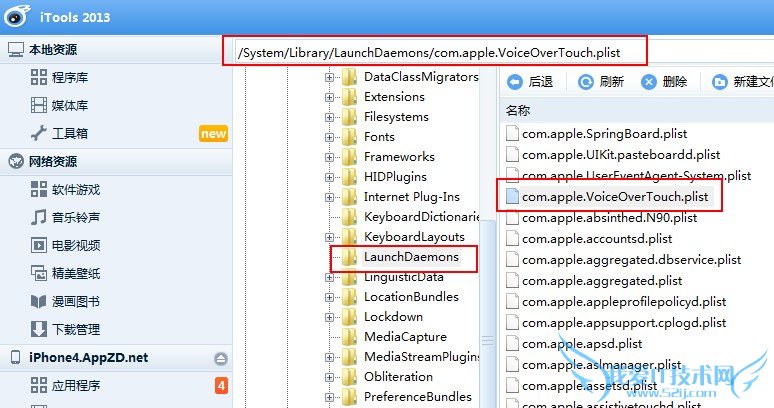This screenshot has height=408, width=774.
Task: Open 音乐铃声 section
Action: tap(76, 217)
